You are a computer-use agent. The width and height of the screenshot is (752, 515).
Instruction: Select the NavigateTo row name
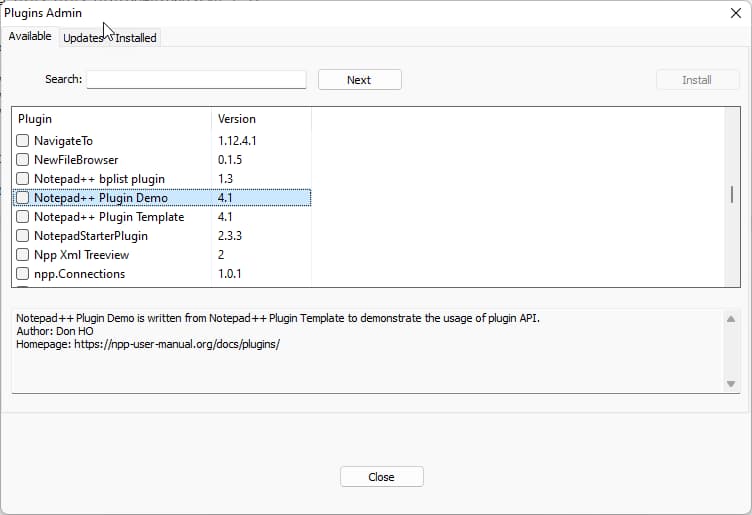coord(63,140)
